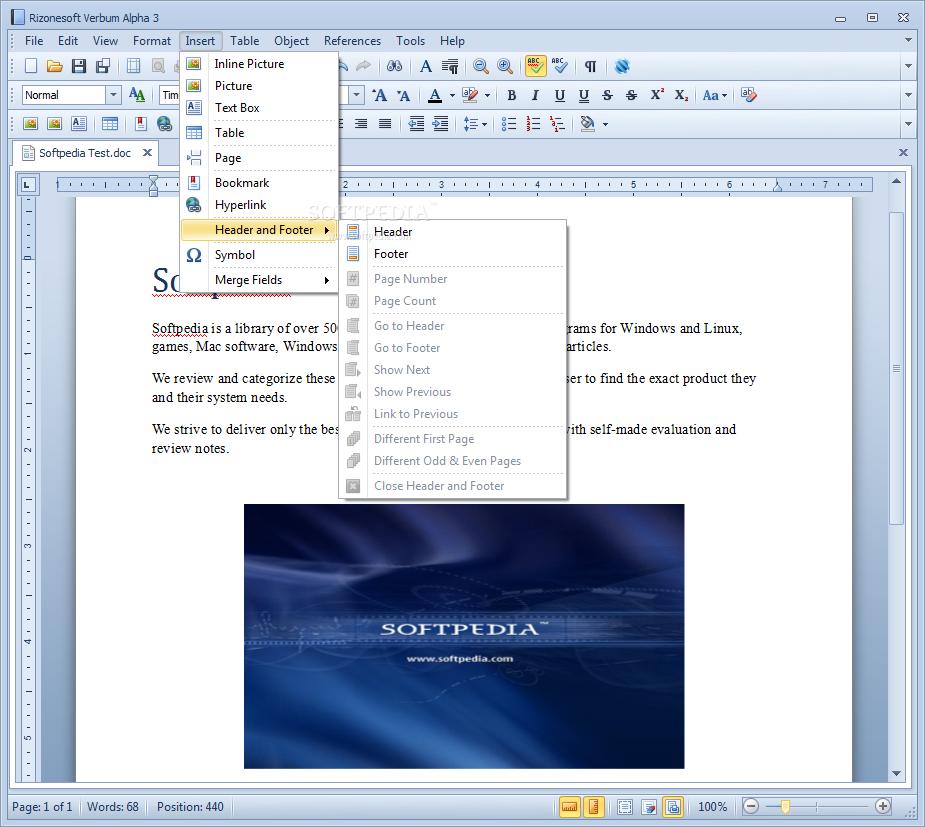
Task: Click the Zoom out magnifier icon
Action: [x=481, y=66]
